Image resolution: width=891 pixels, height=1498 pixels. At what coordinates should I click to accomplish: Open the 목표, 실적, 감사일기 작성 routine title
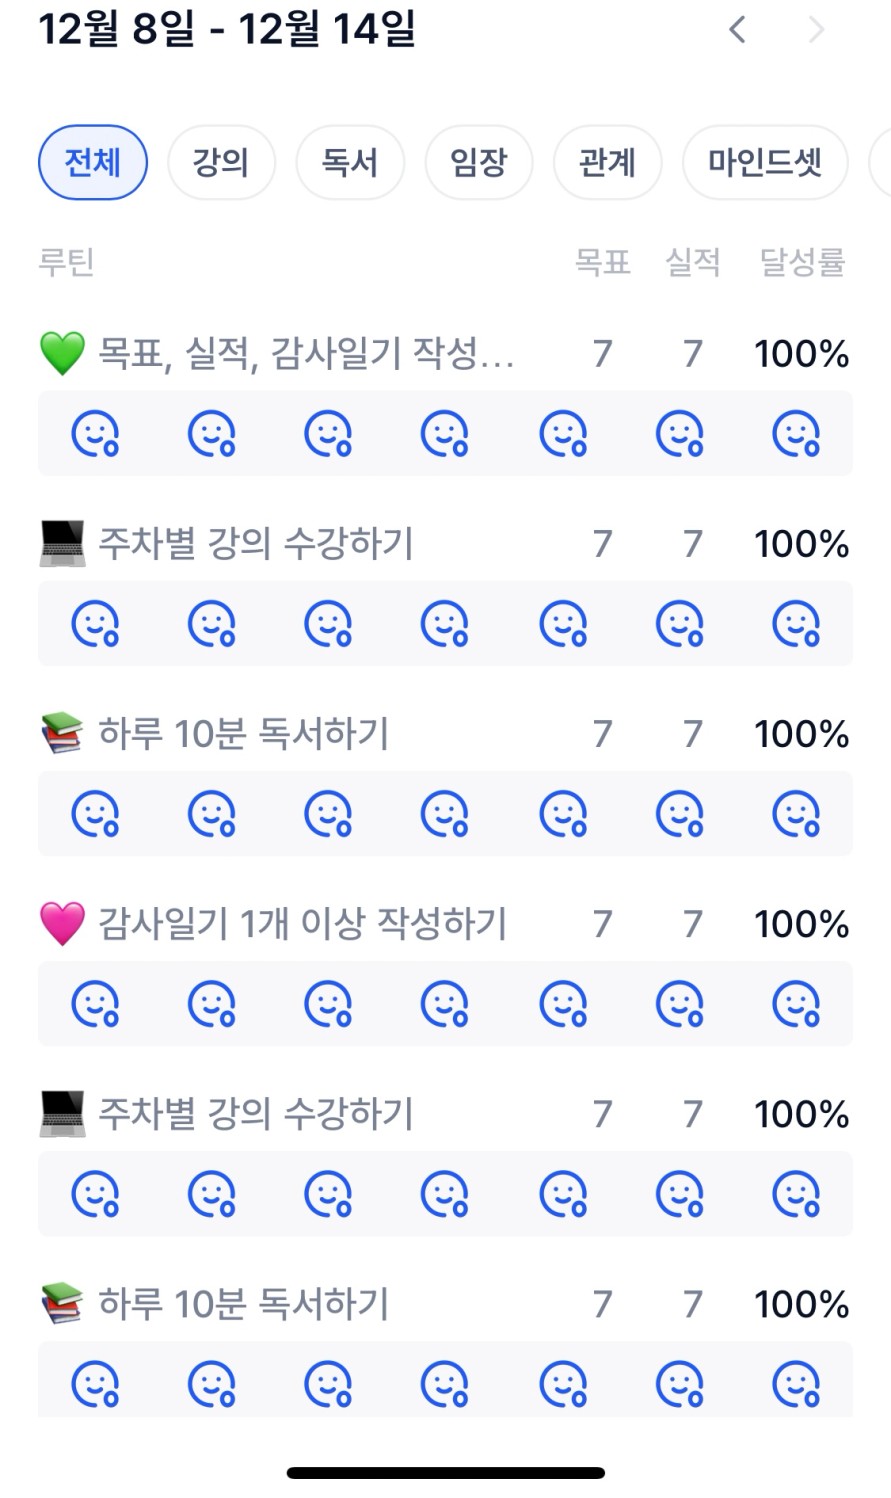305,354
